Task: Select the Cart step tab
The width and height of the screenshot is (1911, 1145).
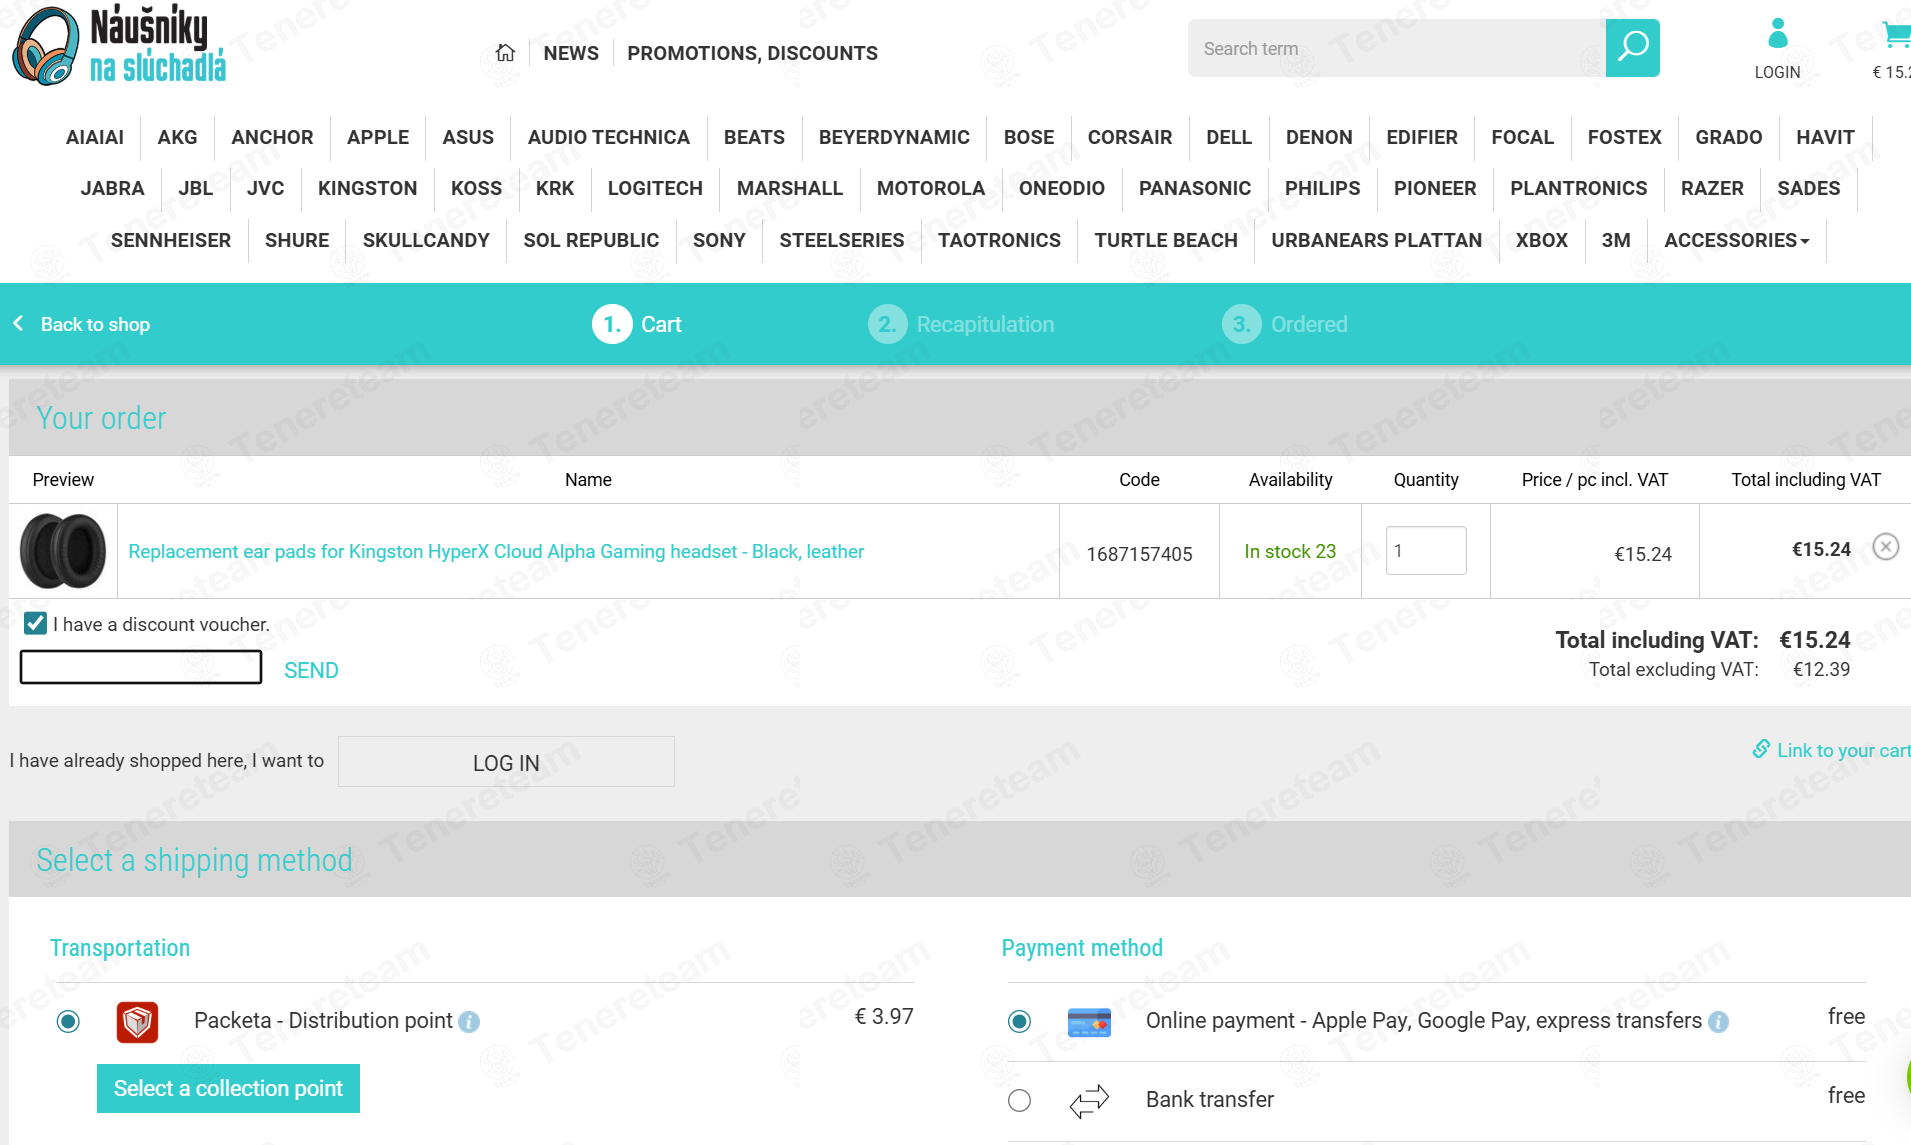Action: point(637,324)
